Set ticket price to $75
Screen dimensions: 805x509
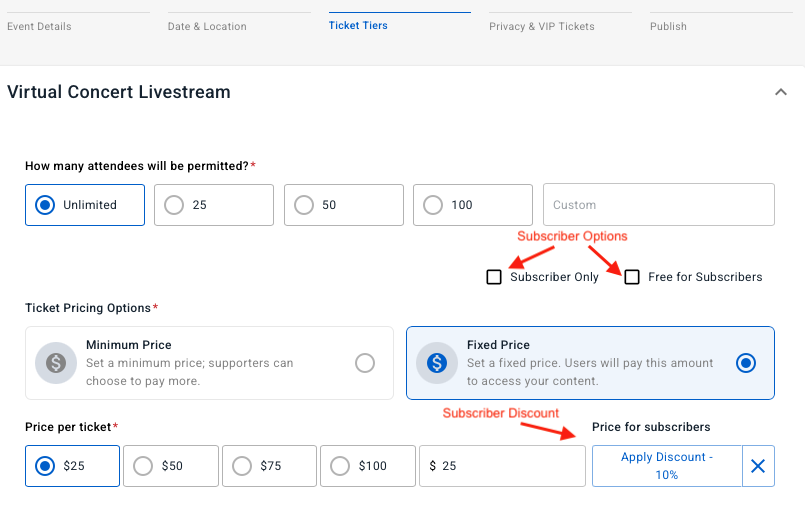click(x=242, y=466)
